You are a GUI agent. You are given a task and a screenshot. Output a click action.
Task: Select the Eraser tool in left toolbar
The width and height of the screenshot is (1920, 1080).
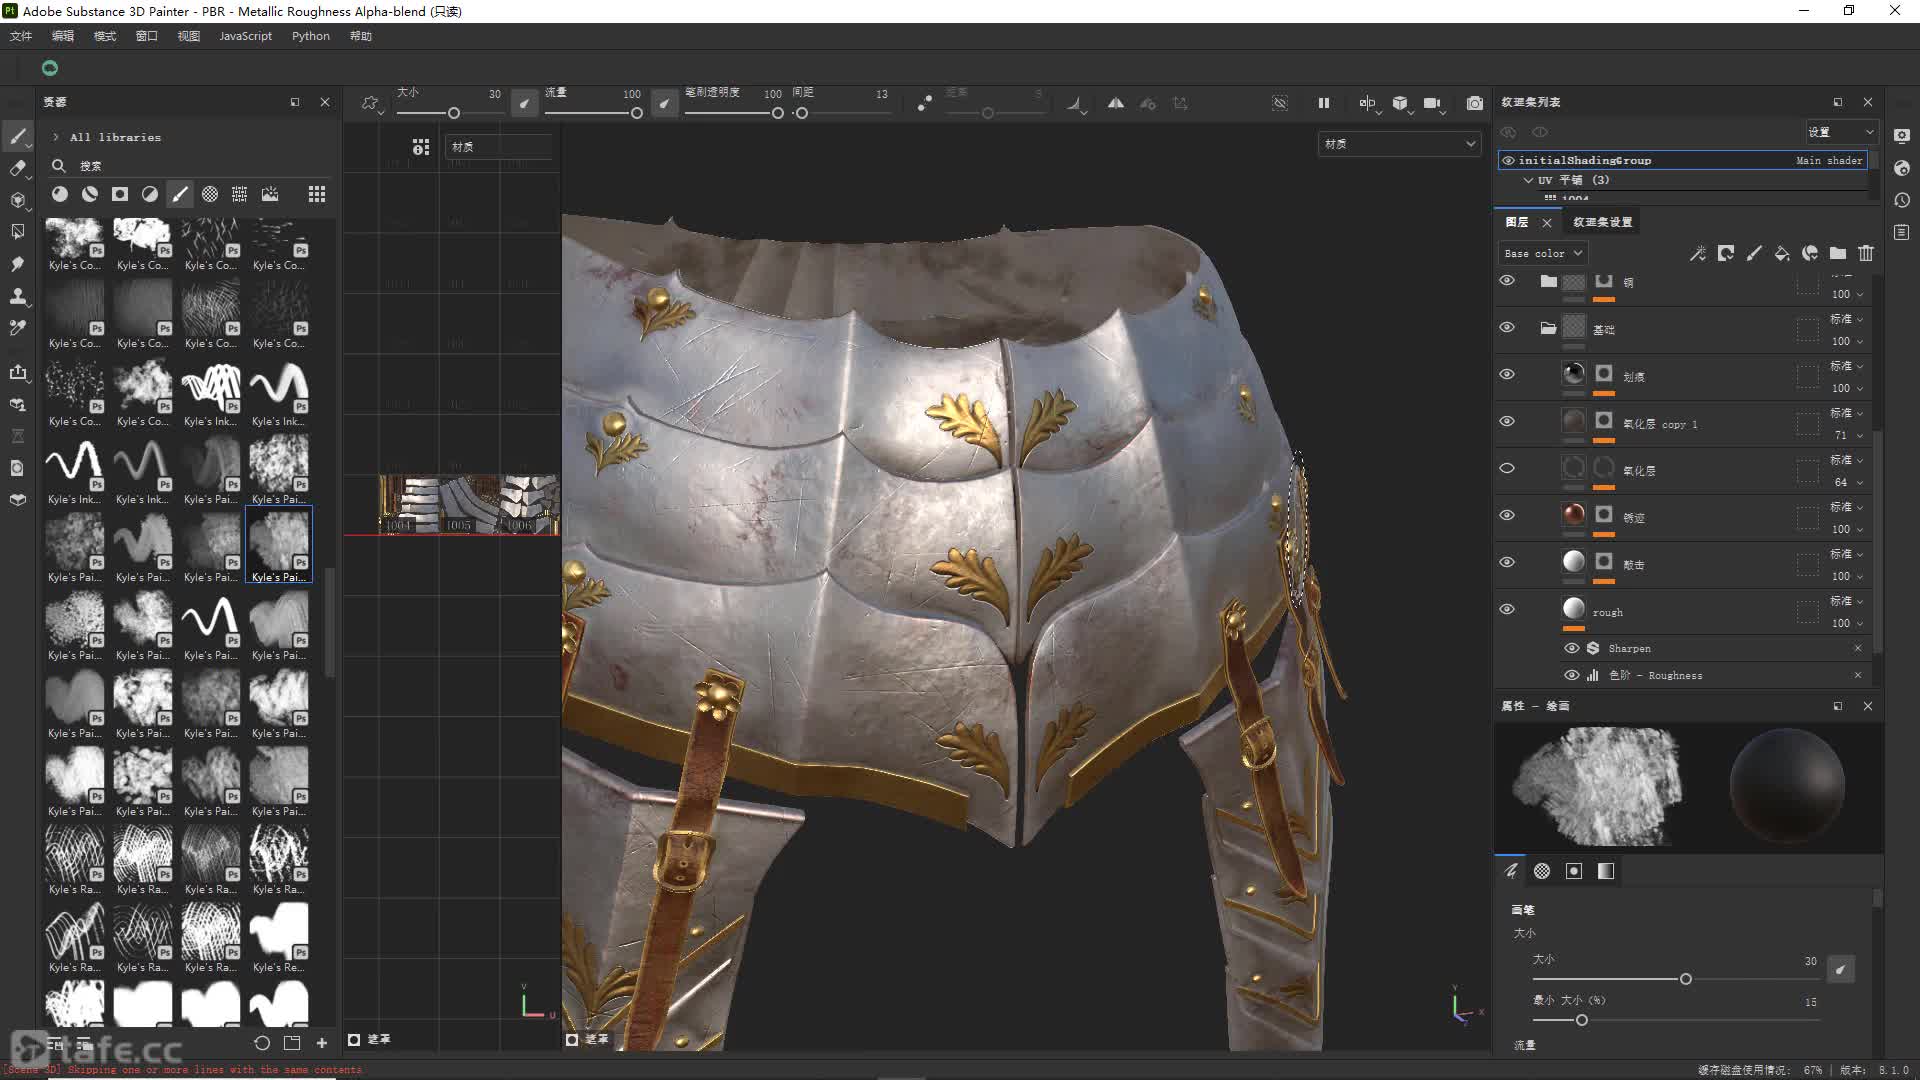(x=18, y=168)
